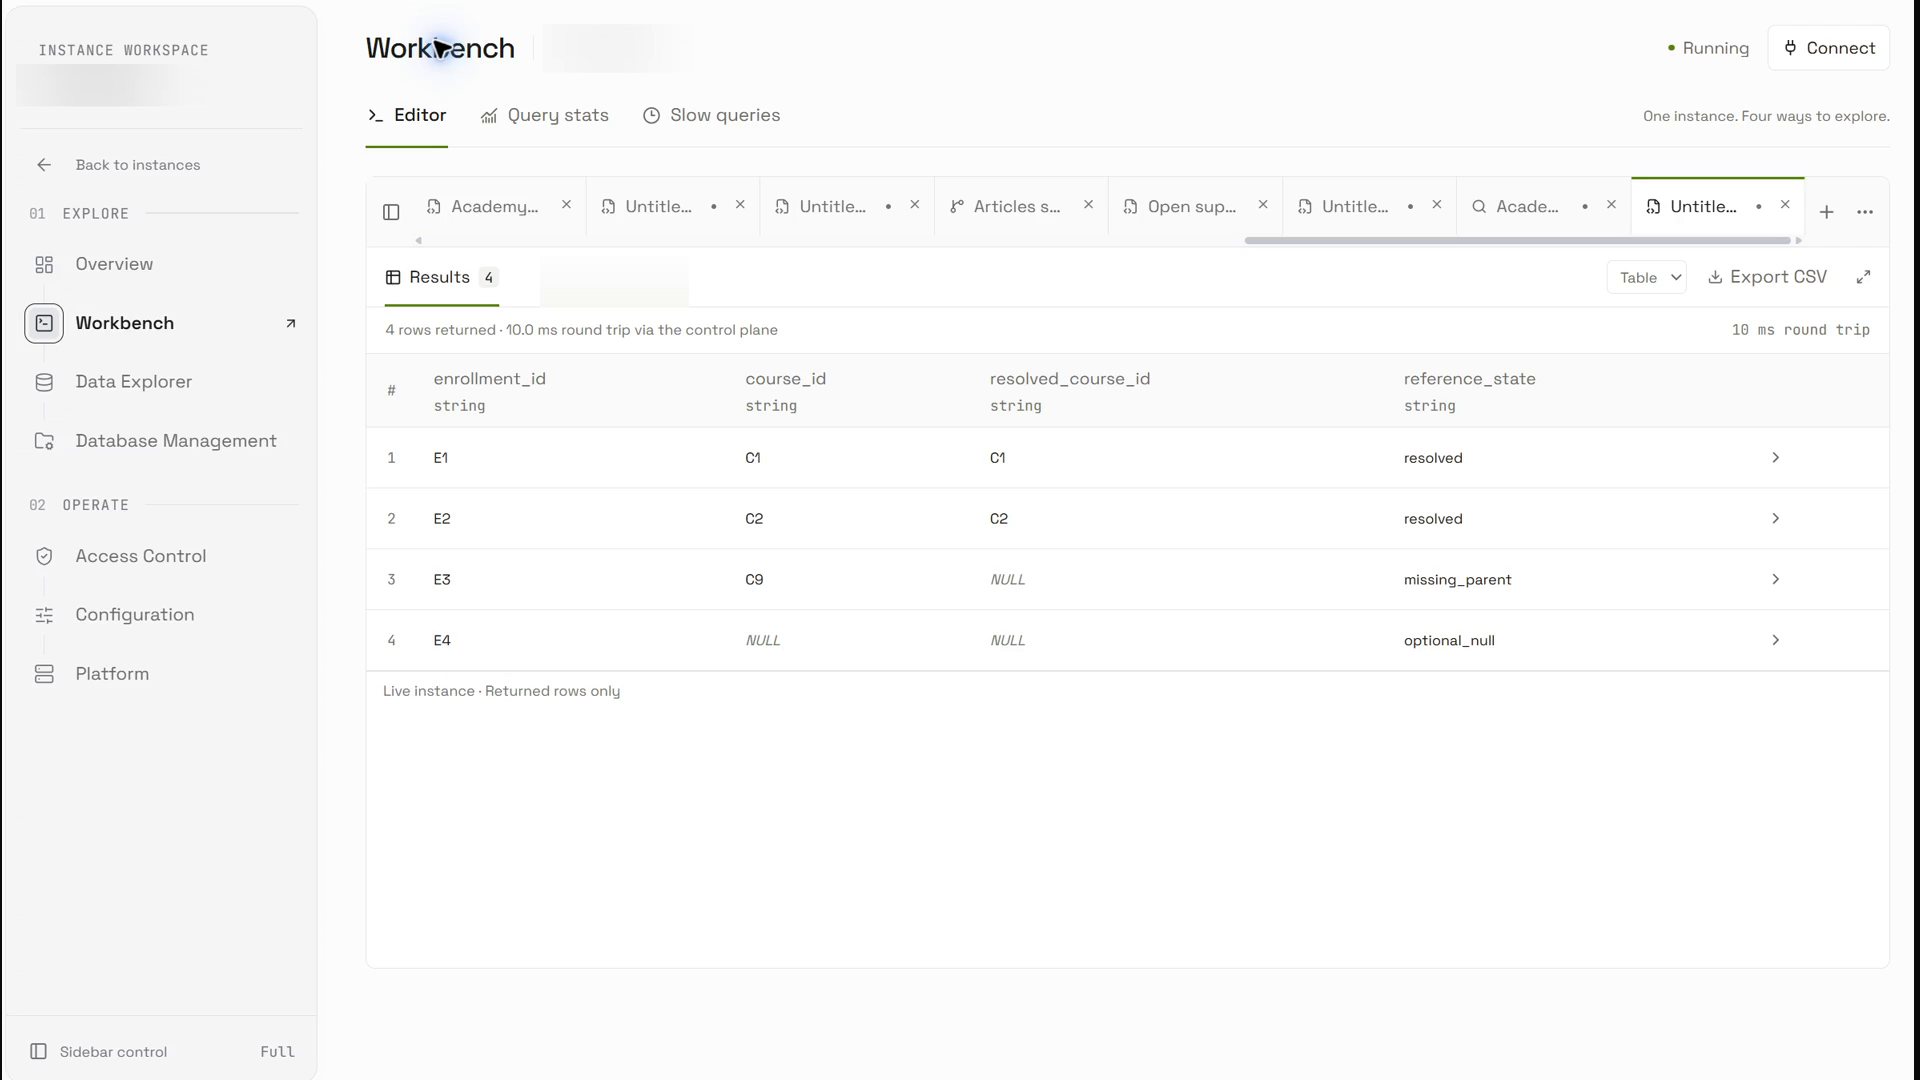Viewport: 1920px width, 1080px height.
Task: Click the enrollment_id column header
Action: pos(489,379)
